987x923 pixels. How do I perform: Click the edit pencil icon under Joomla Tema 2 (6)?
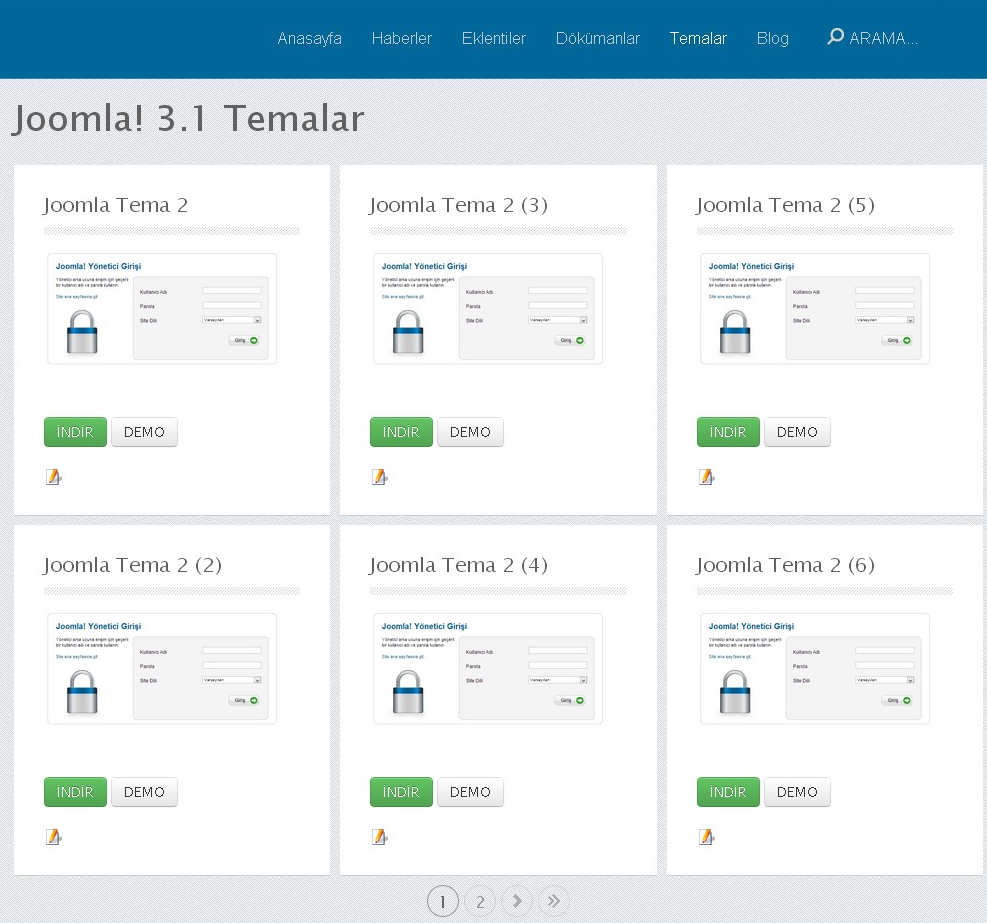(x=707, y=837)
